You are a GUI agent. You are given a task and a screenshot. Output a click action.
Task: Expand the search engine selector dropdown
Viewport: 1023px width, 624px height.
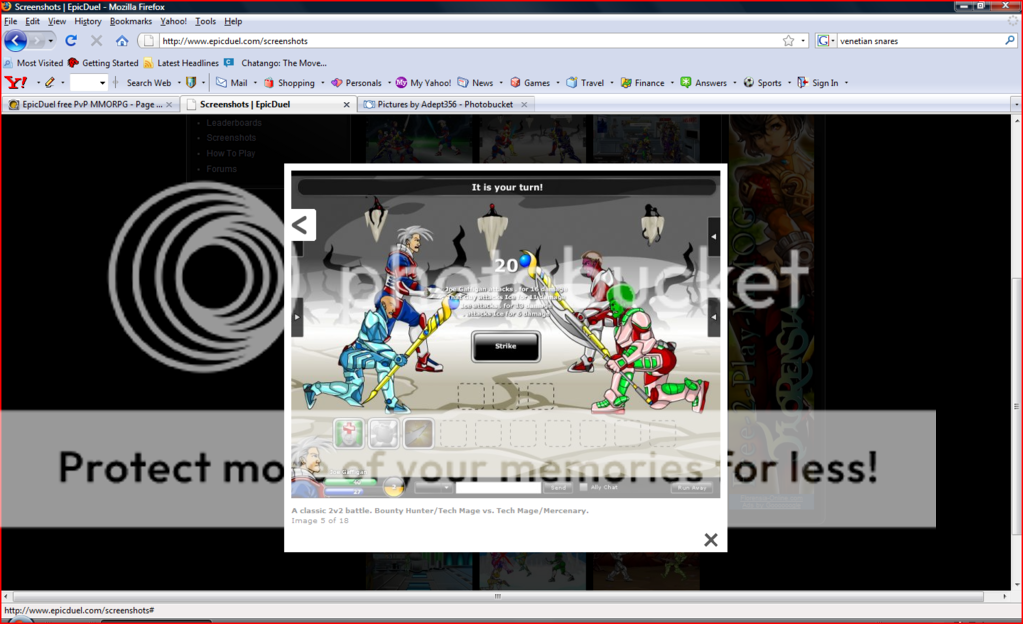pyautogui.click(x=826, y=41)
